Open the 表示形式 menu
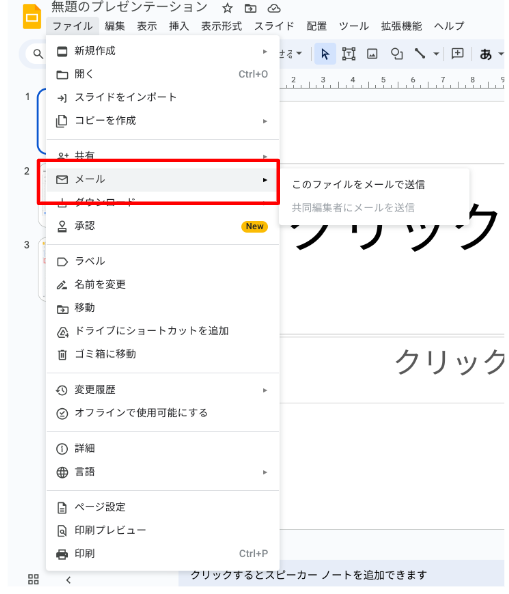Image resolution: width=509 pixels, height=594 pixels. point(221,26)
